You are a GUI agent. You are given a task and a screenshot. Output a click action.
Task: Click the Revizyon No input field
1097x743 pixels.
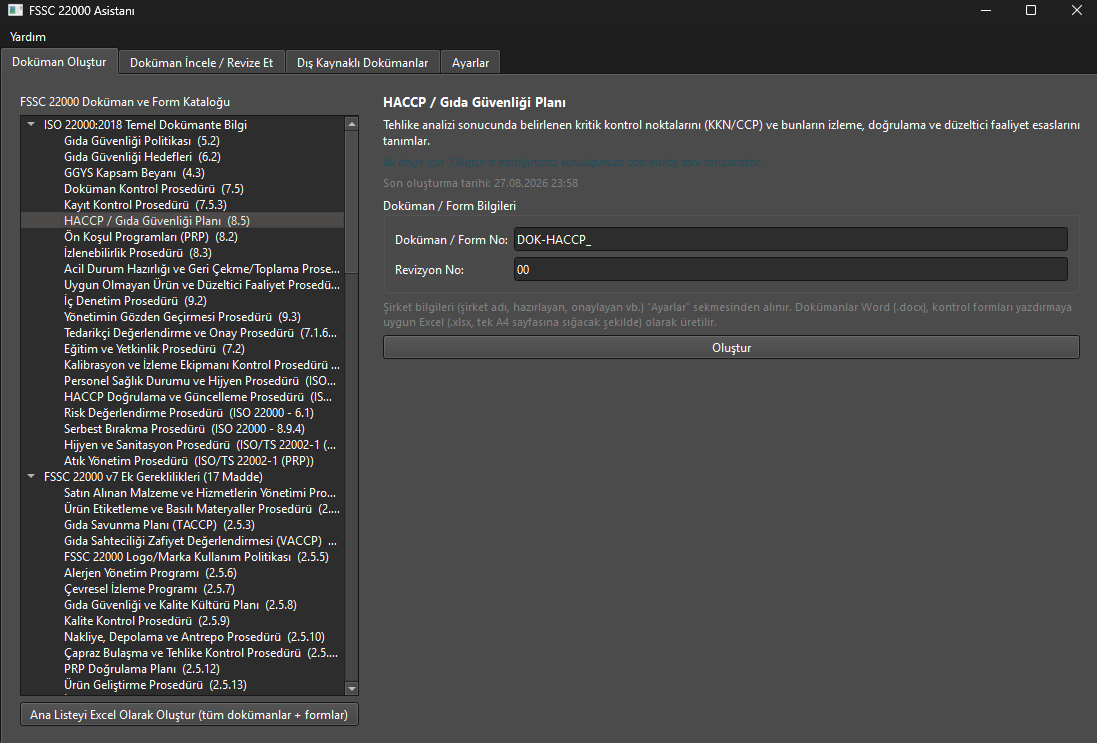click(x=791, y=269)
